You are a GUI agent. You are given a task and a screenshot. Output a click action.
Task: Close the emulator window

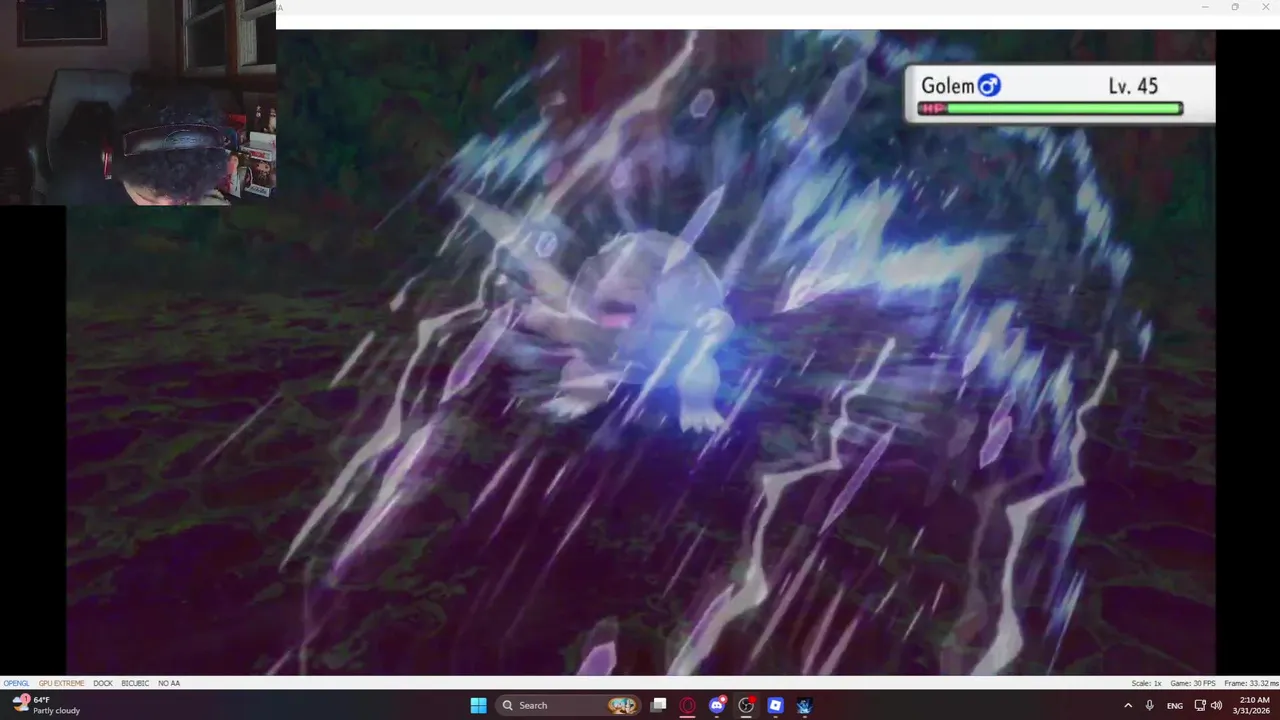point(1265,7)
